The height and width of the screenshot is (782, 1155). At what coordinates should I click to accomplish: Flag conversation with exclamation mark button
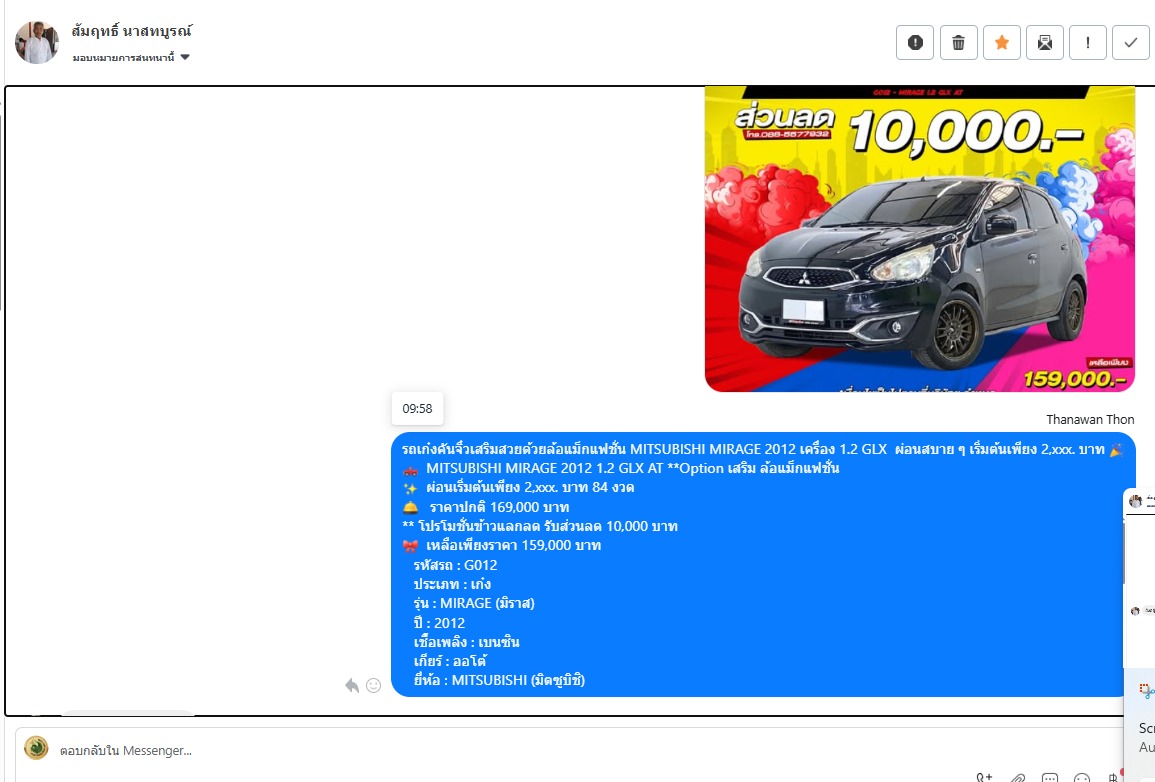1088,42
